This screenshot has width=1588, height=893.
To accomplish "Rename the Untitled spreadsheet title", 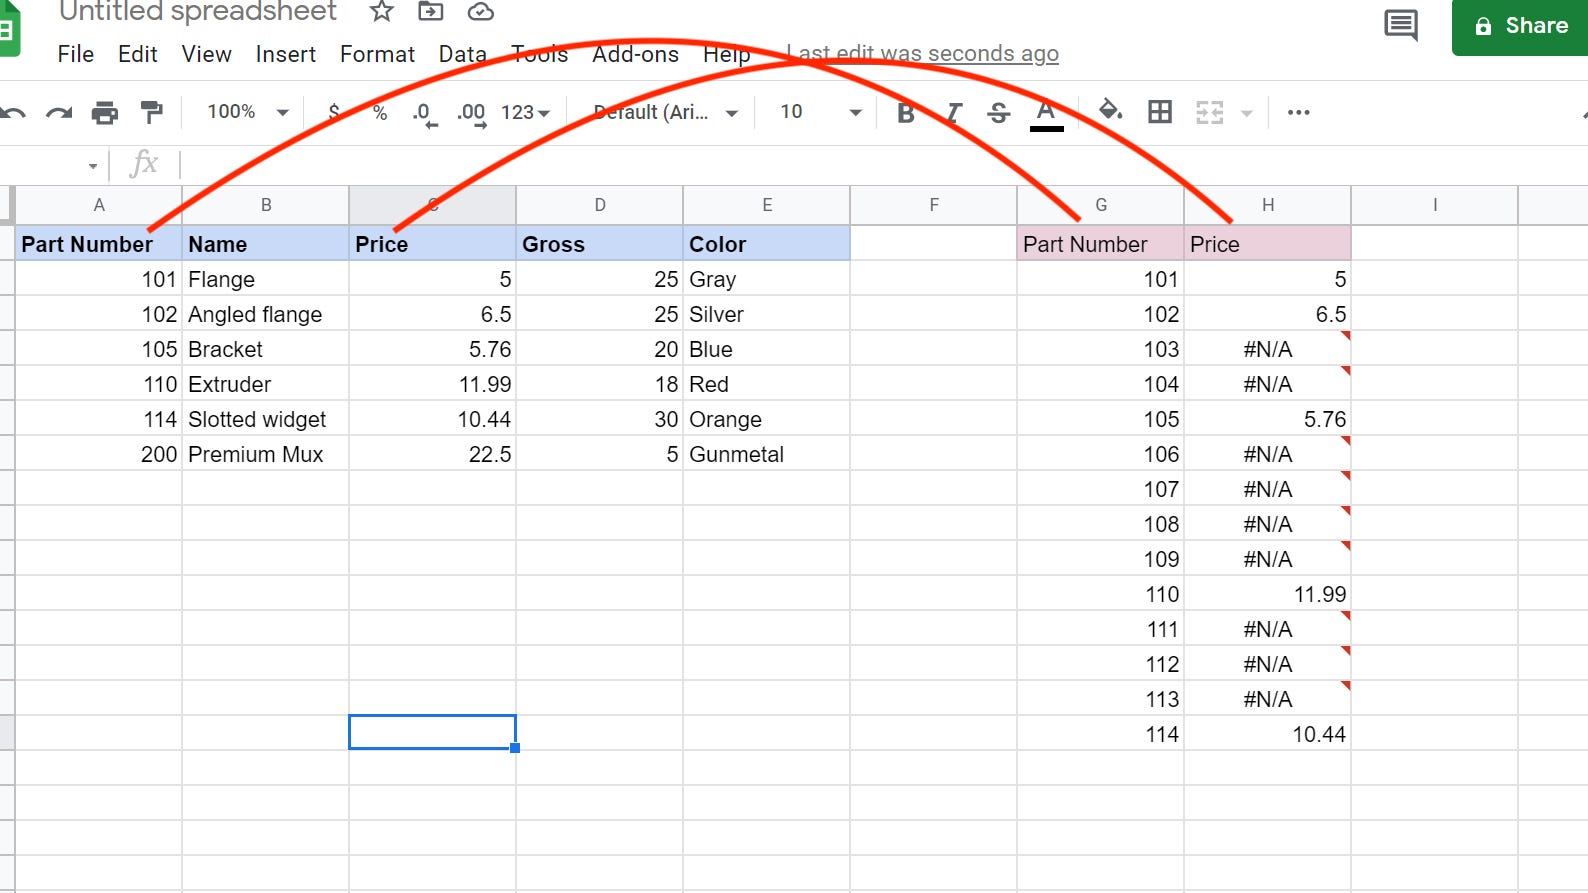I will (x=198, y=12).
